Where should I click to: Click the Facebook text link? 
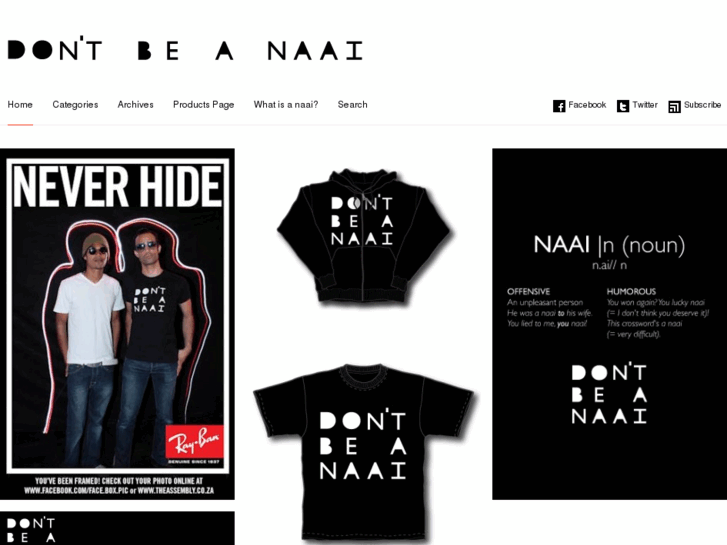click(x=587, y=105)
